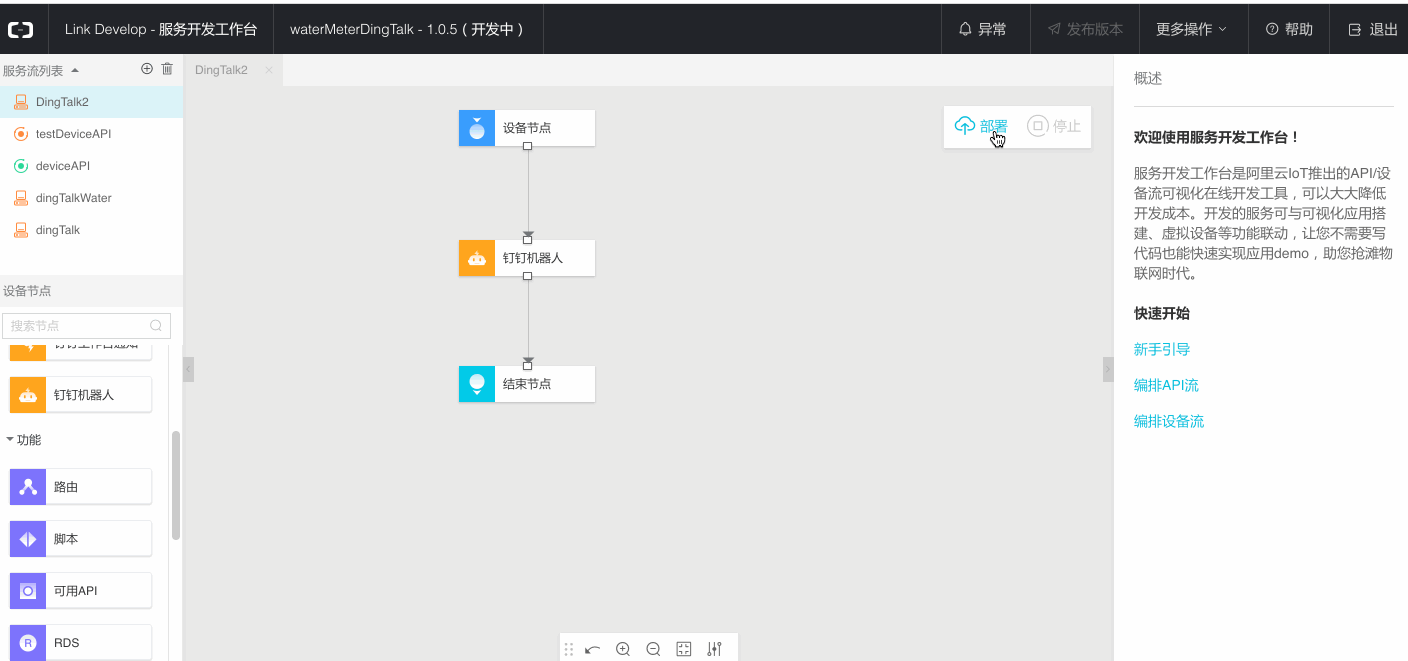The width and height of the screenshot is (1408, 661).
Task: Click the DingTalk2 flow list icon
Action: 20,102
